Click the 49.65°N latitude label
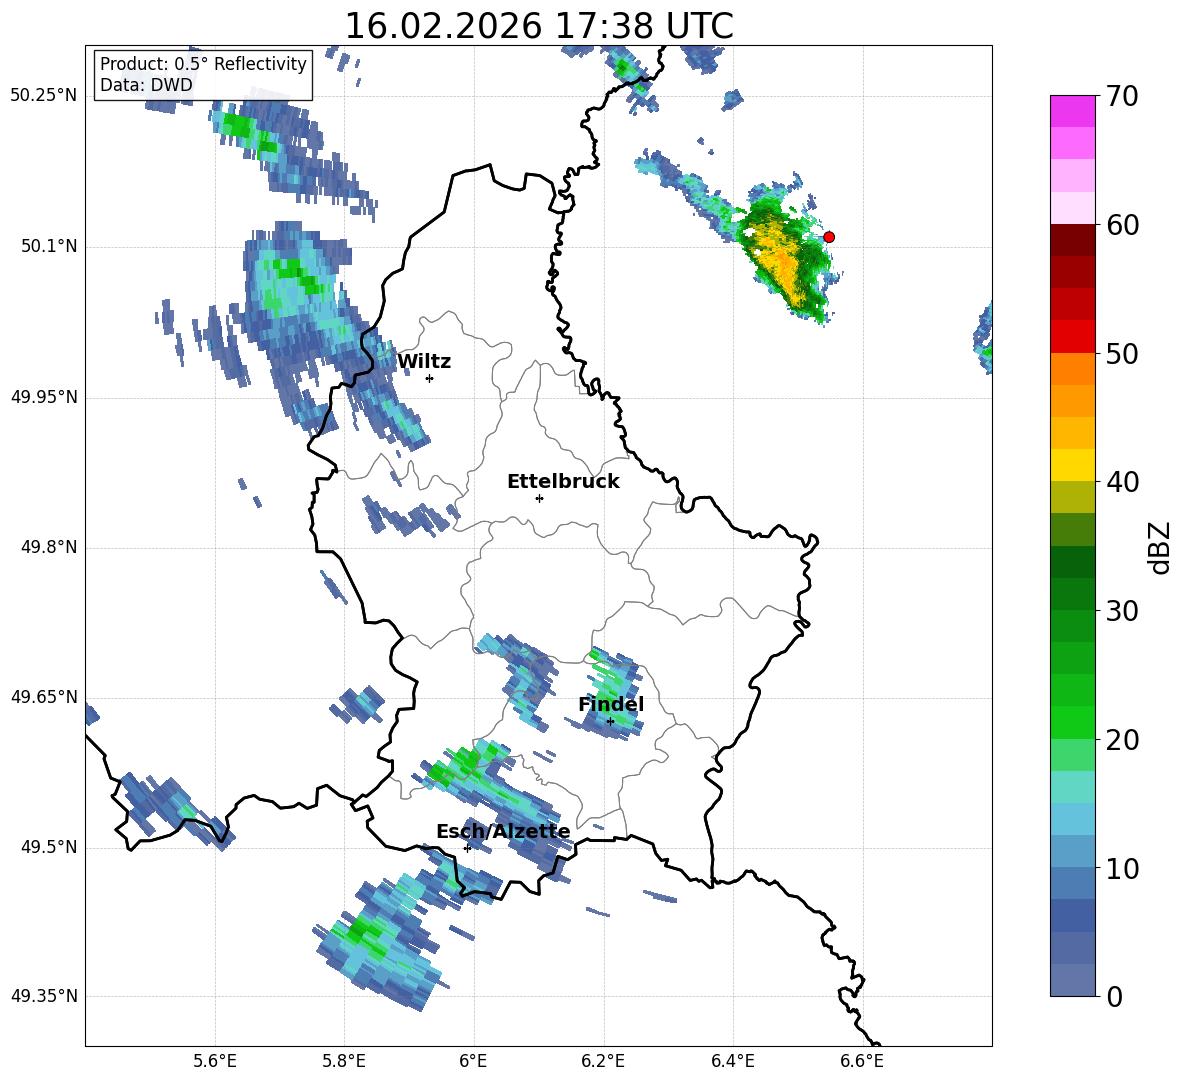 [44, 696]
